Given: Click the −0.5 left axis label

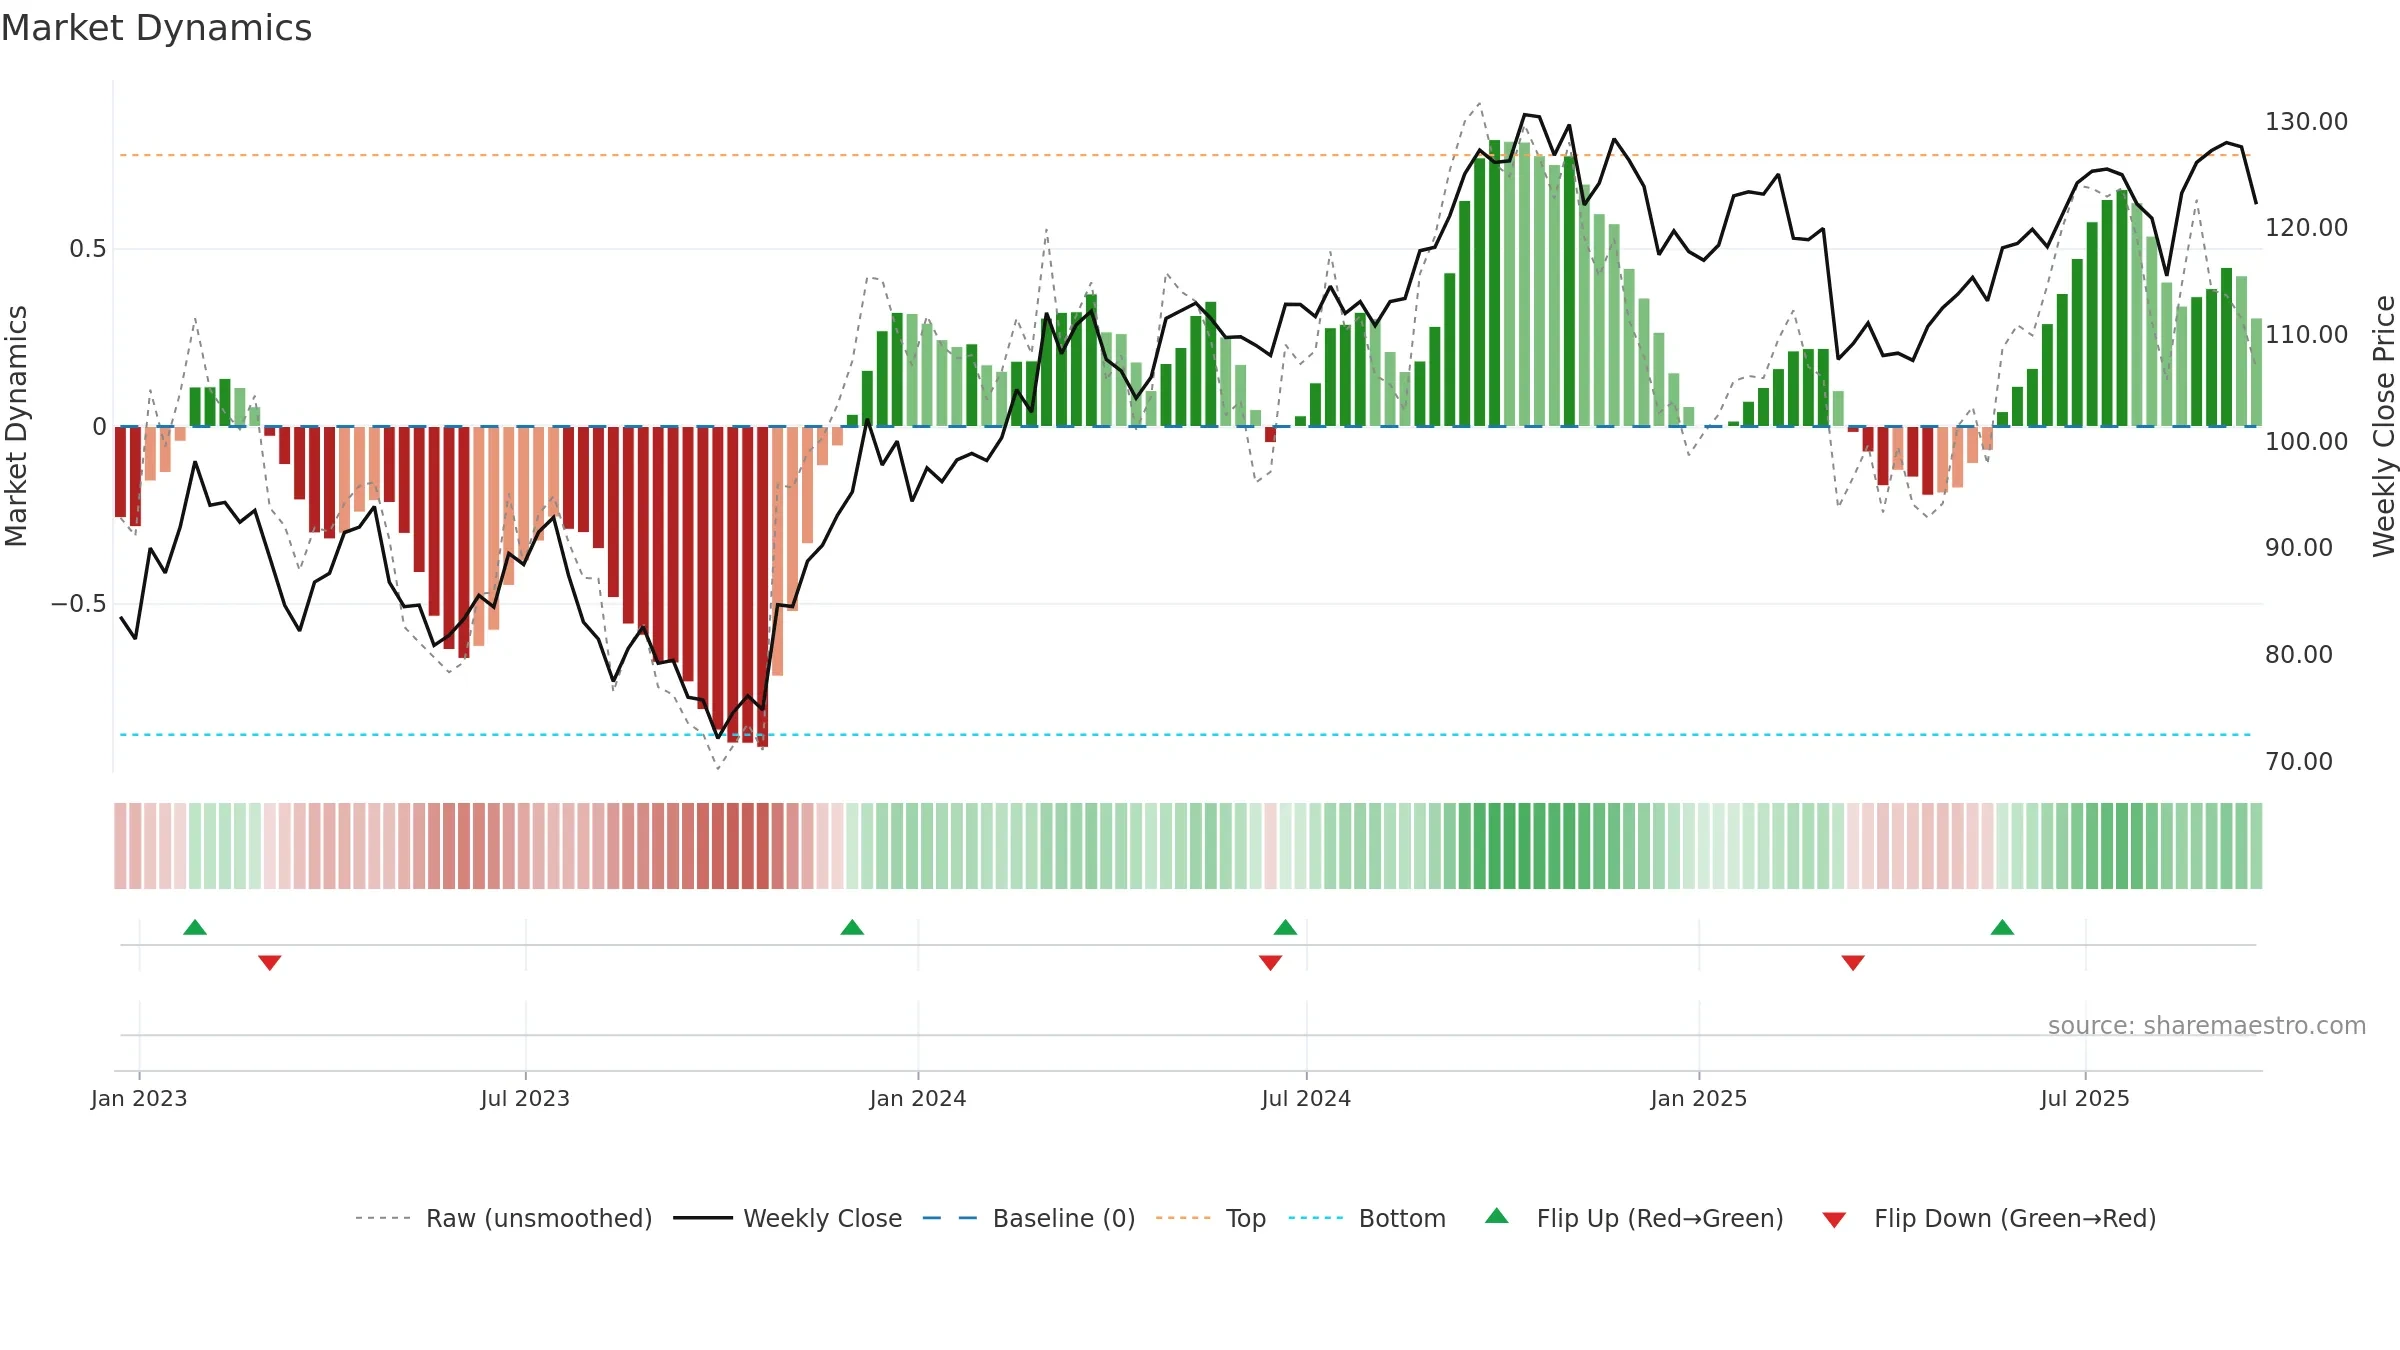Looking at the screenshot, I should coord(78,603).
